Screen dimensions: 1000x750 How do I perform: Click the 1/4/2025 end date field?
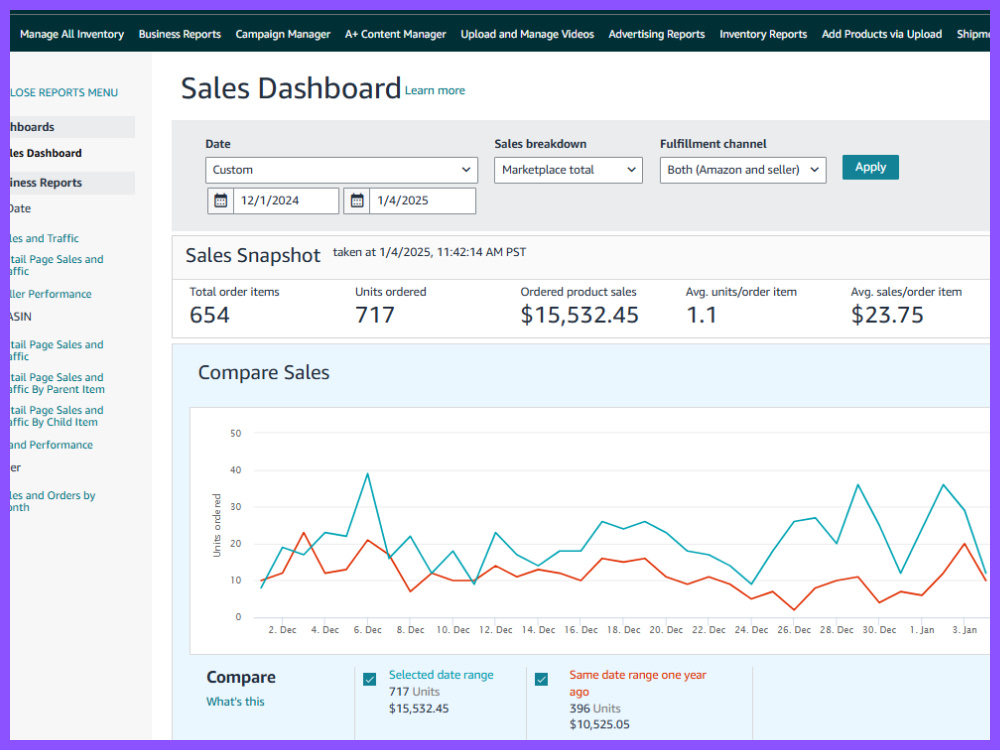(x=422, y=200)
